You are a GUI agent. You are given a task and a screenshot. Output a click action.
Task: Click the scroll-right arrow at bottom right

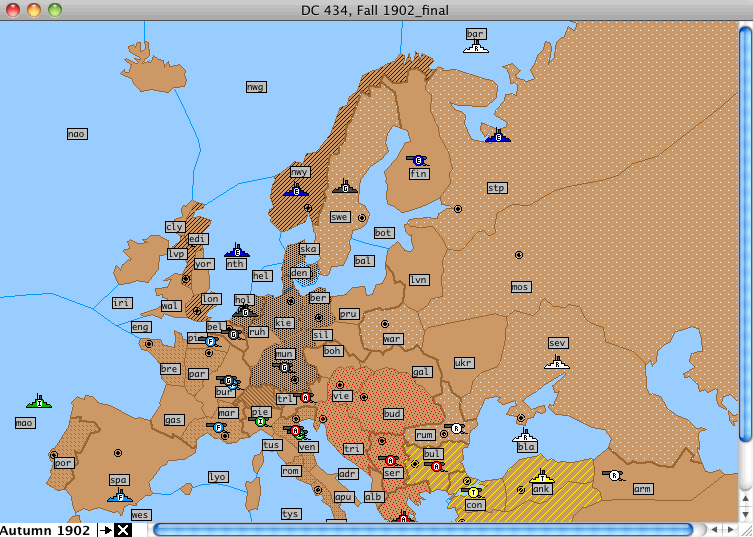coord(730,530)
